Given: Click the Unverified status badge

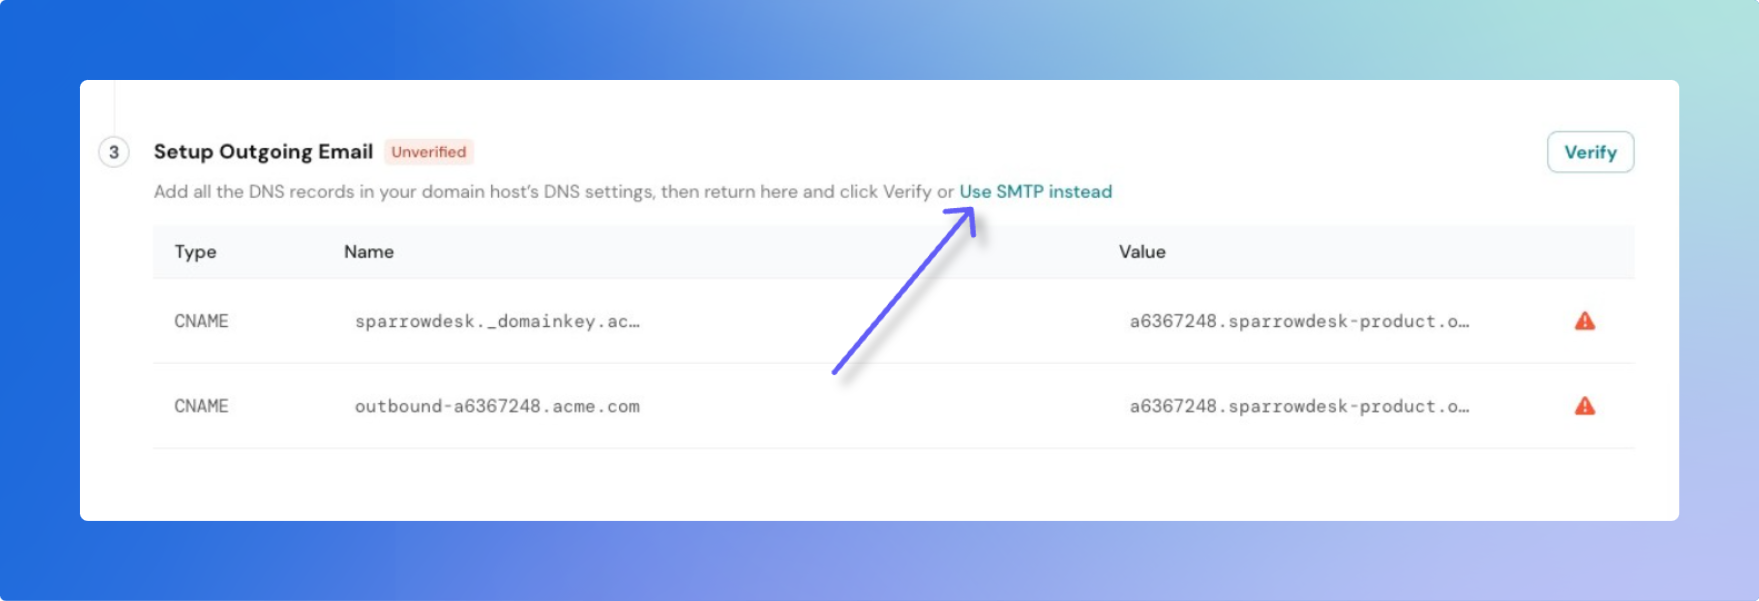Looking at the screenshot, I should coord(428,152).
